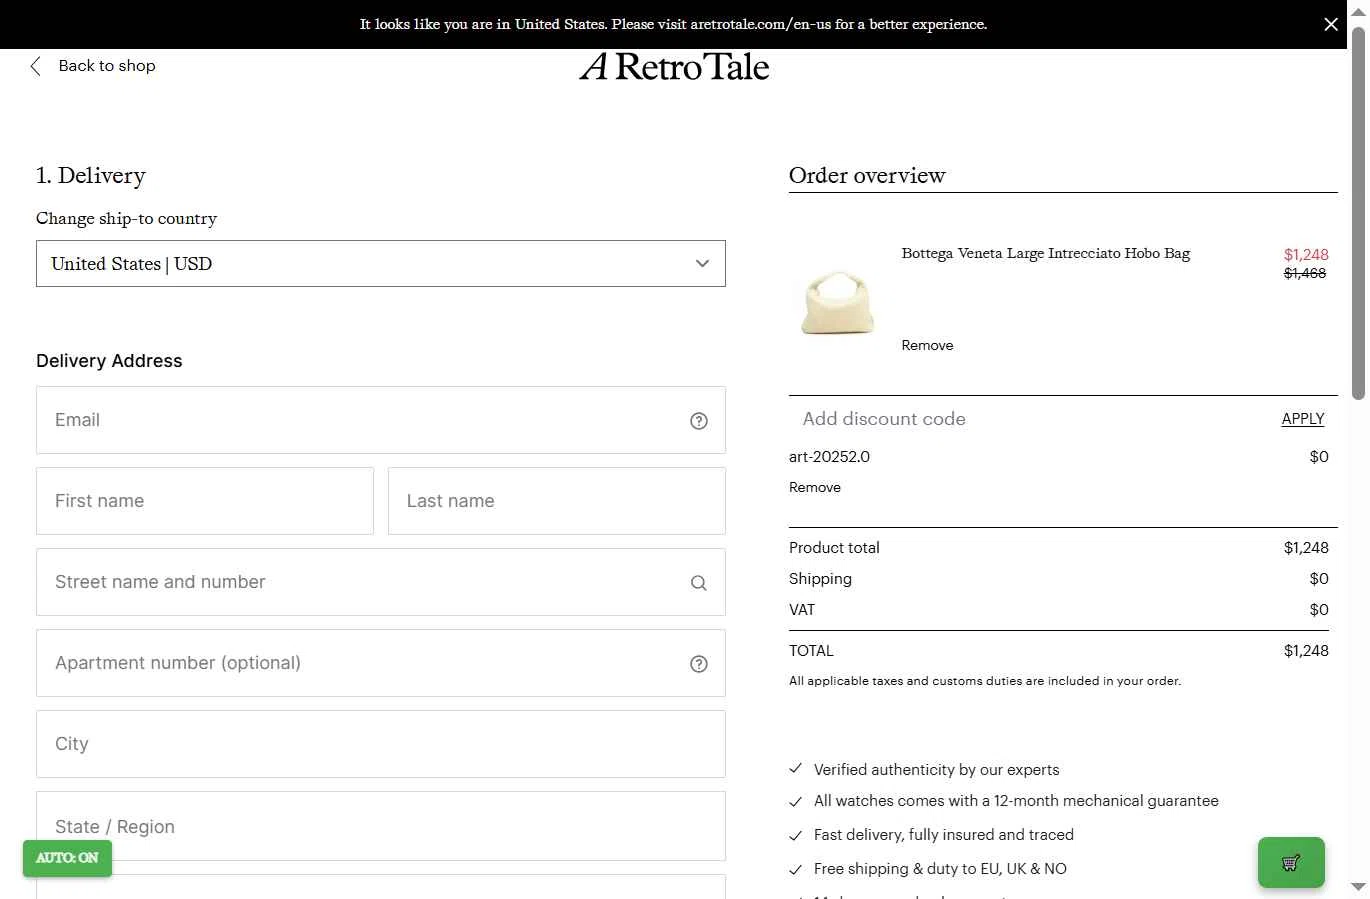
Task: Click 'Free shipping & duty to EU, UK & NO'
Action: click(x=940, y=869)
